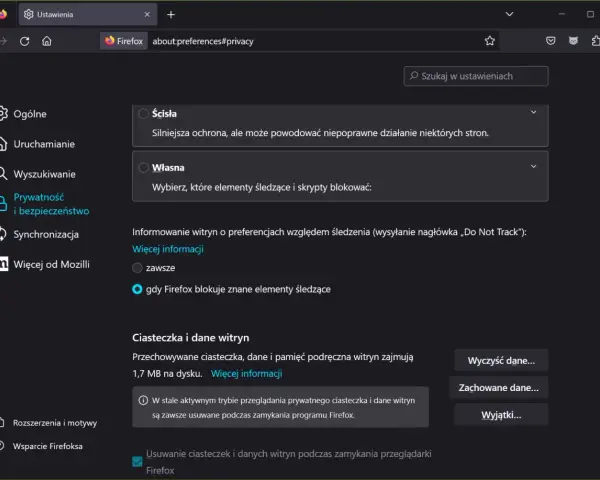The width and height of the screenshot is (600, 480).
Task: Click the Szukaj w ustawieniach search field
Action: (x=476, y=76)
